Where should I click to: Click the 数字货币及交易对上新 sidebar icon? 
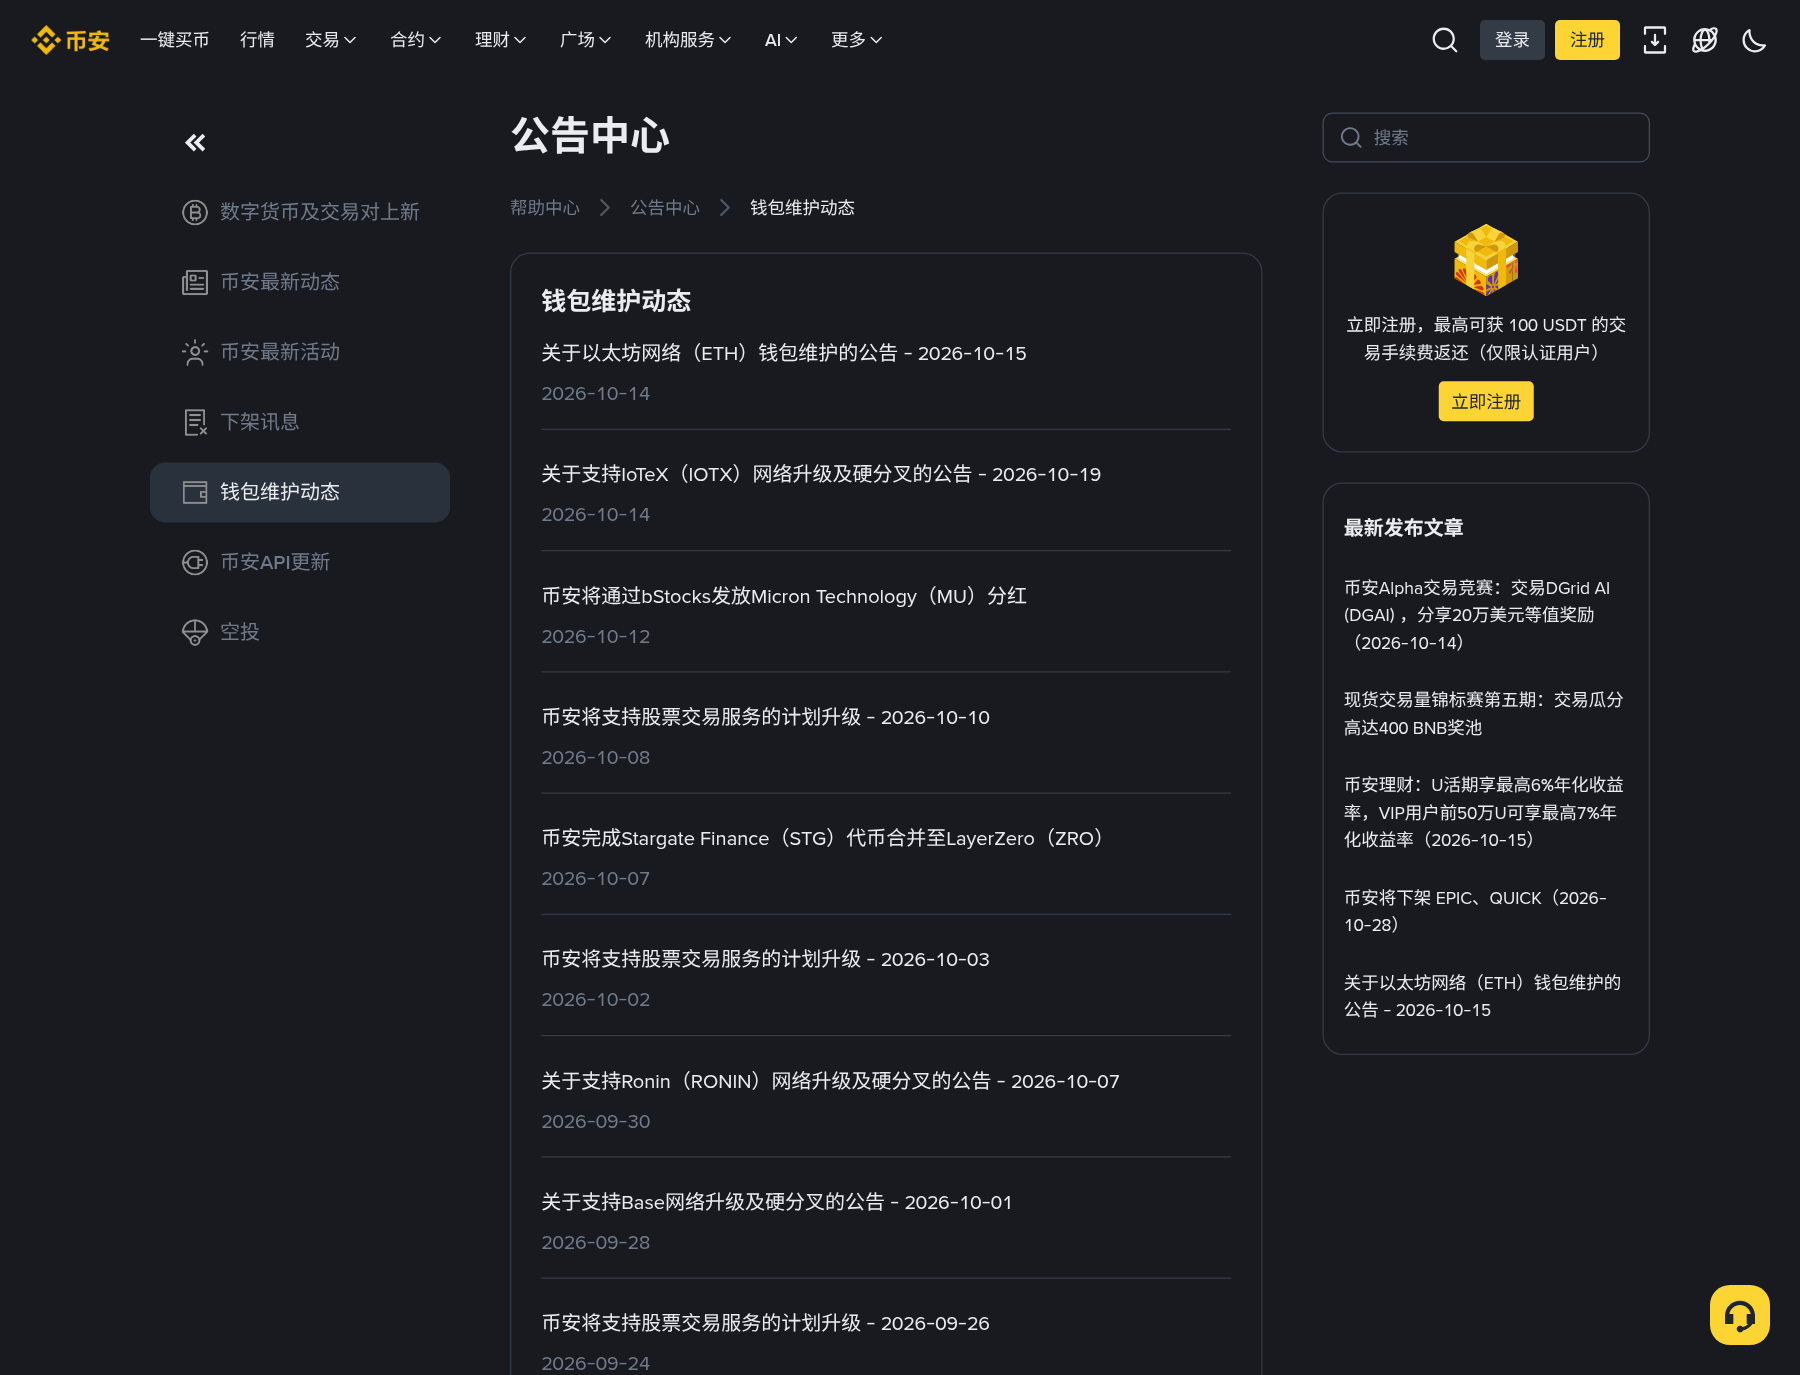pos(194,212)
